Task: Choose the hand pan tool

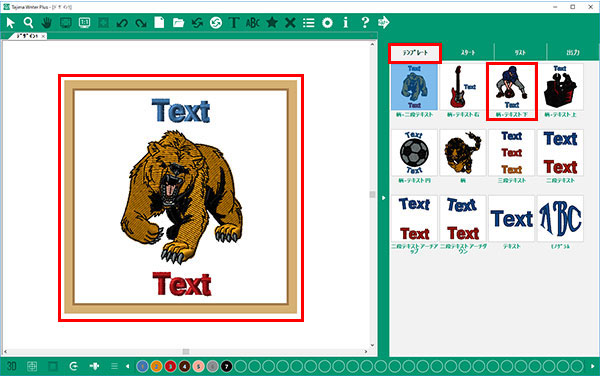Action: 47,23
